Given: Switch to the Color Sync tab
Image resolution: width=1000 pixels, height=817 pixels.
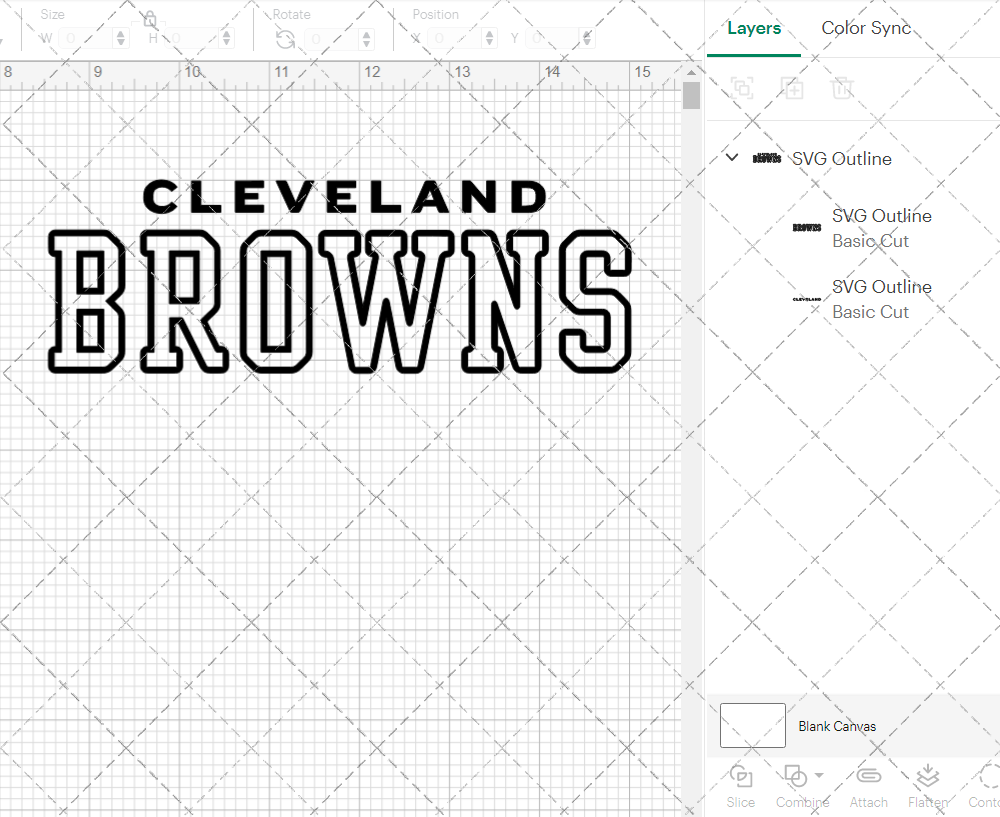Looking at the screenshot, I should point(866,28).
